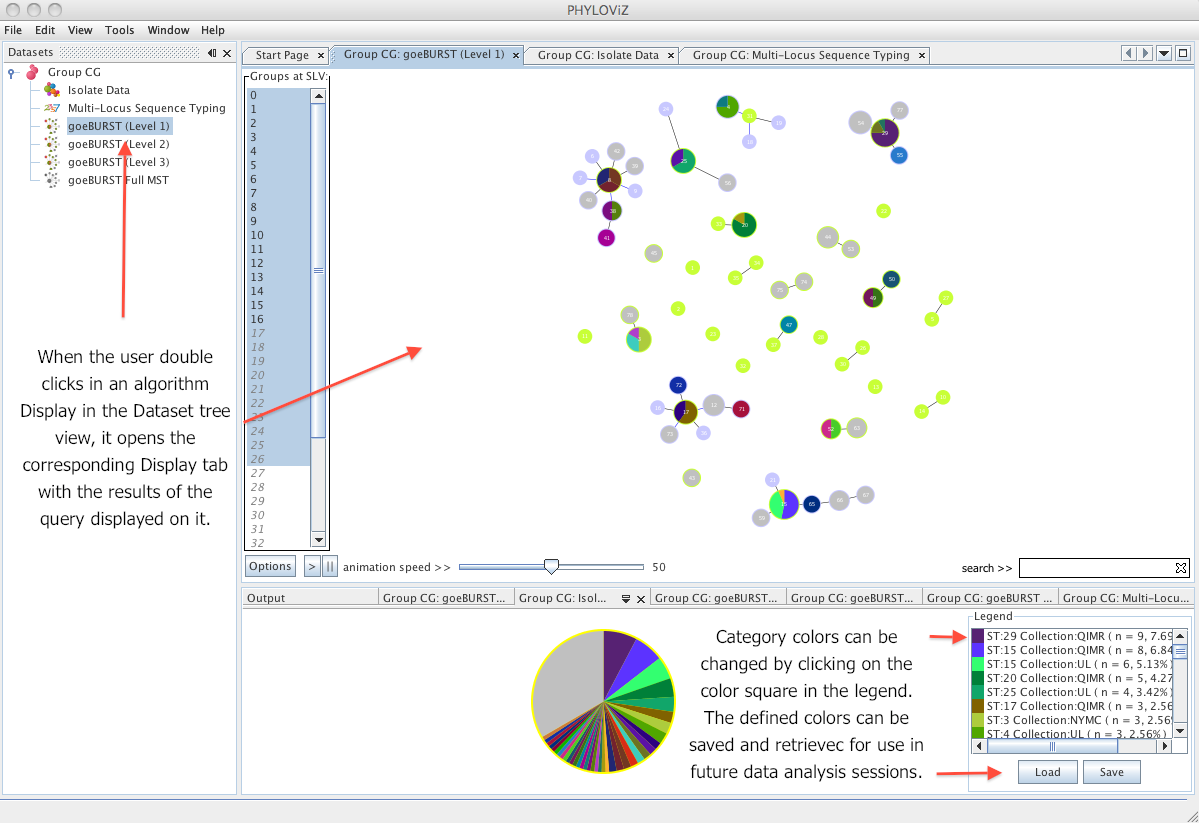Viewport: 1199px width, 823px height.
Task: Click Legend list scroll up arrow
Action: coord(1180,636)
